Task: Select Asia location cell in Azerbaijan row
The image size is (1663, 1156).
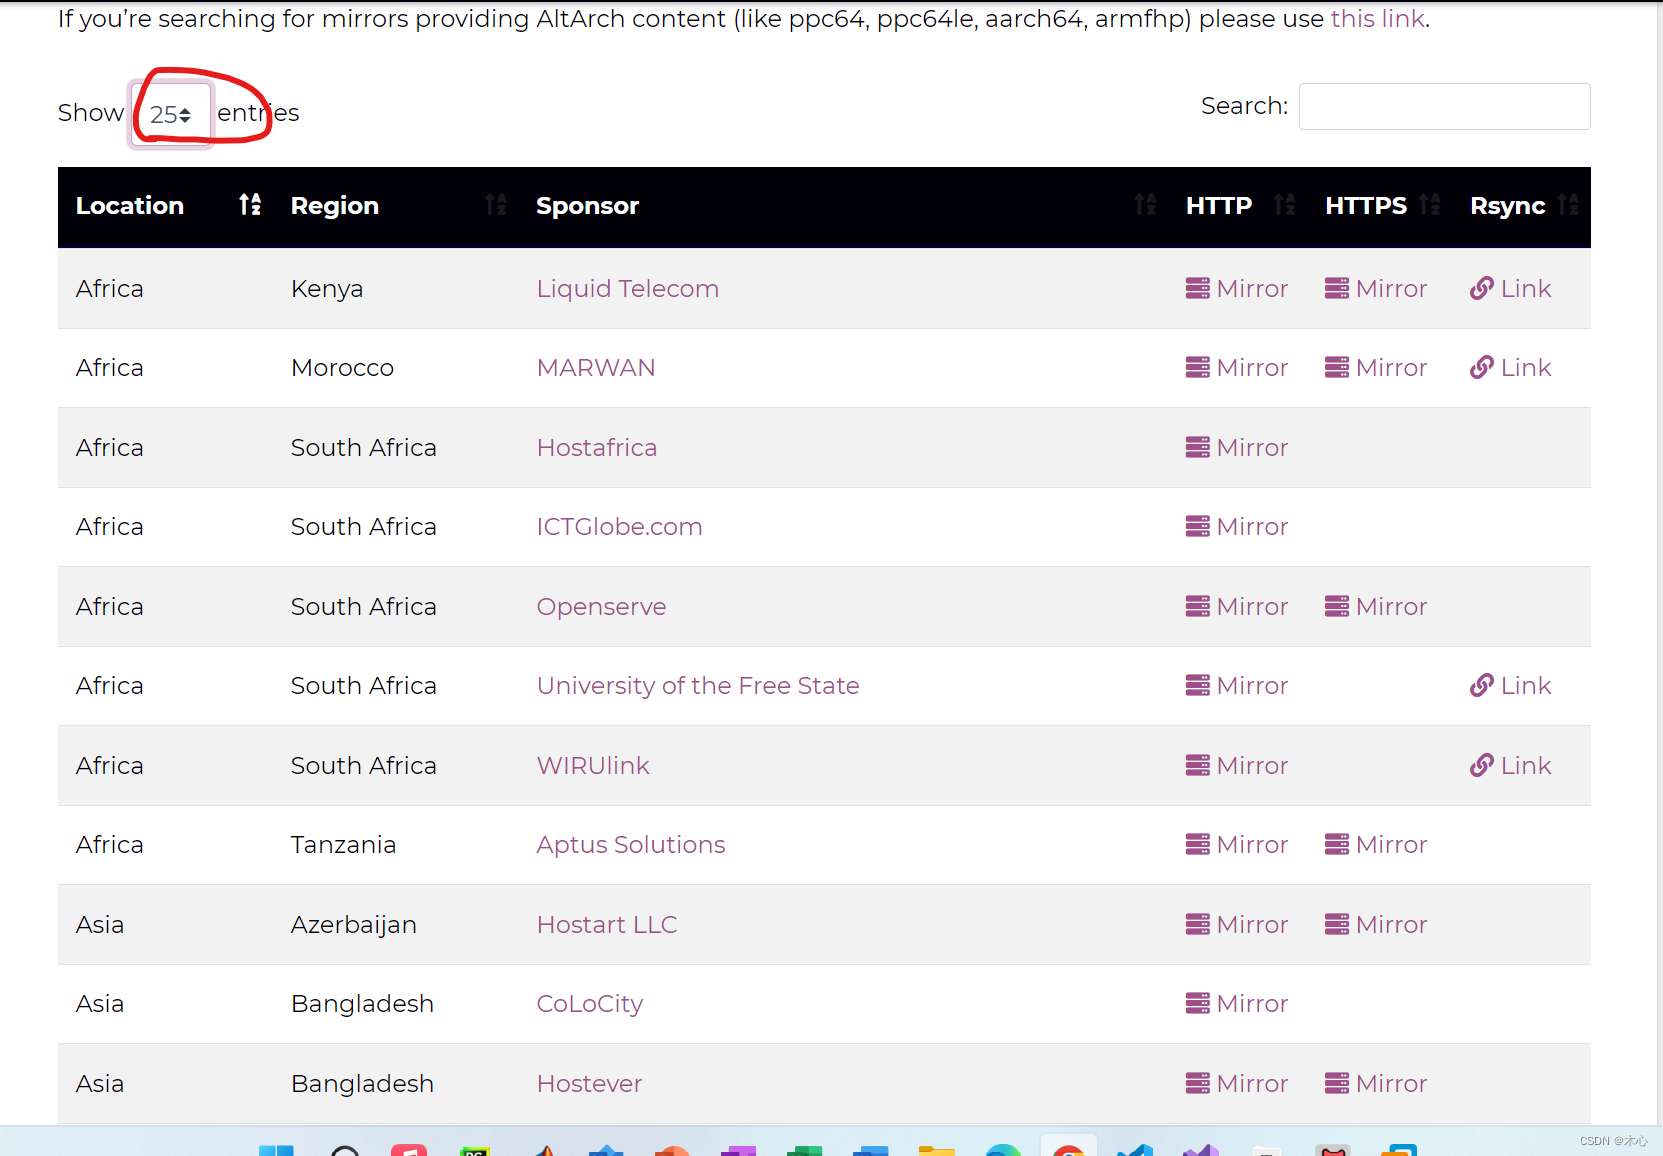Action: (x=100, y=925)
